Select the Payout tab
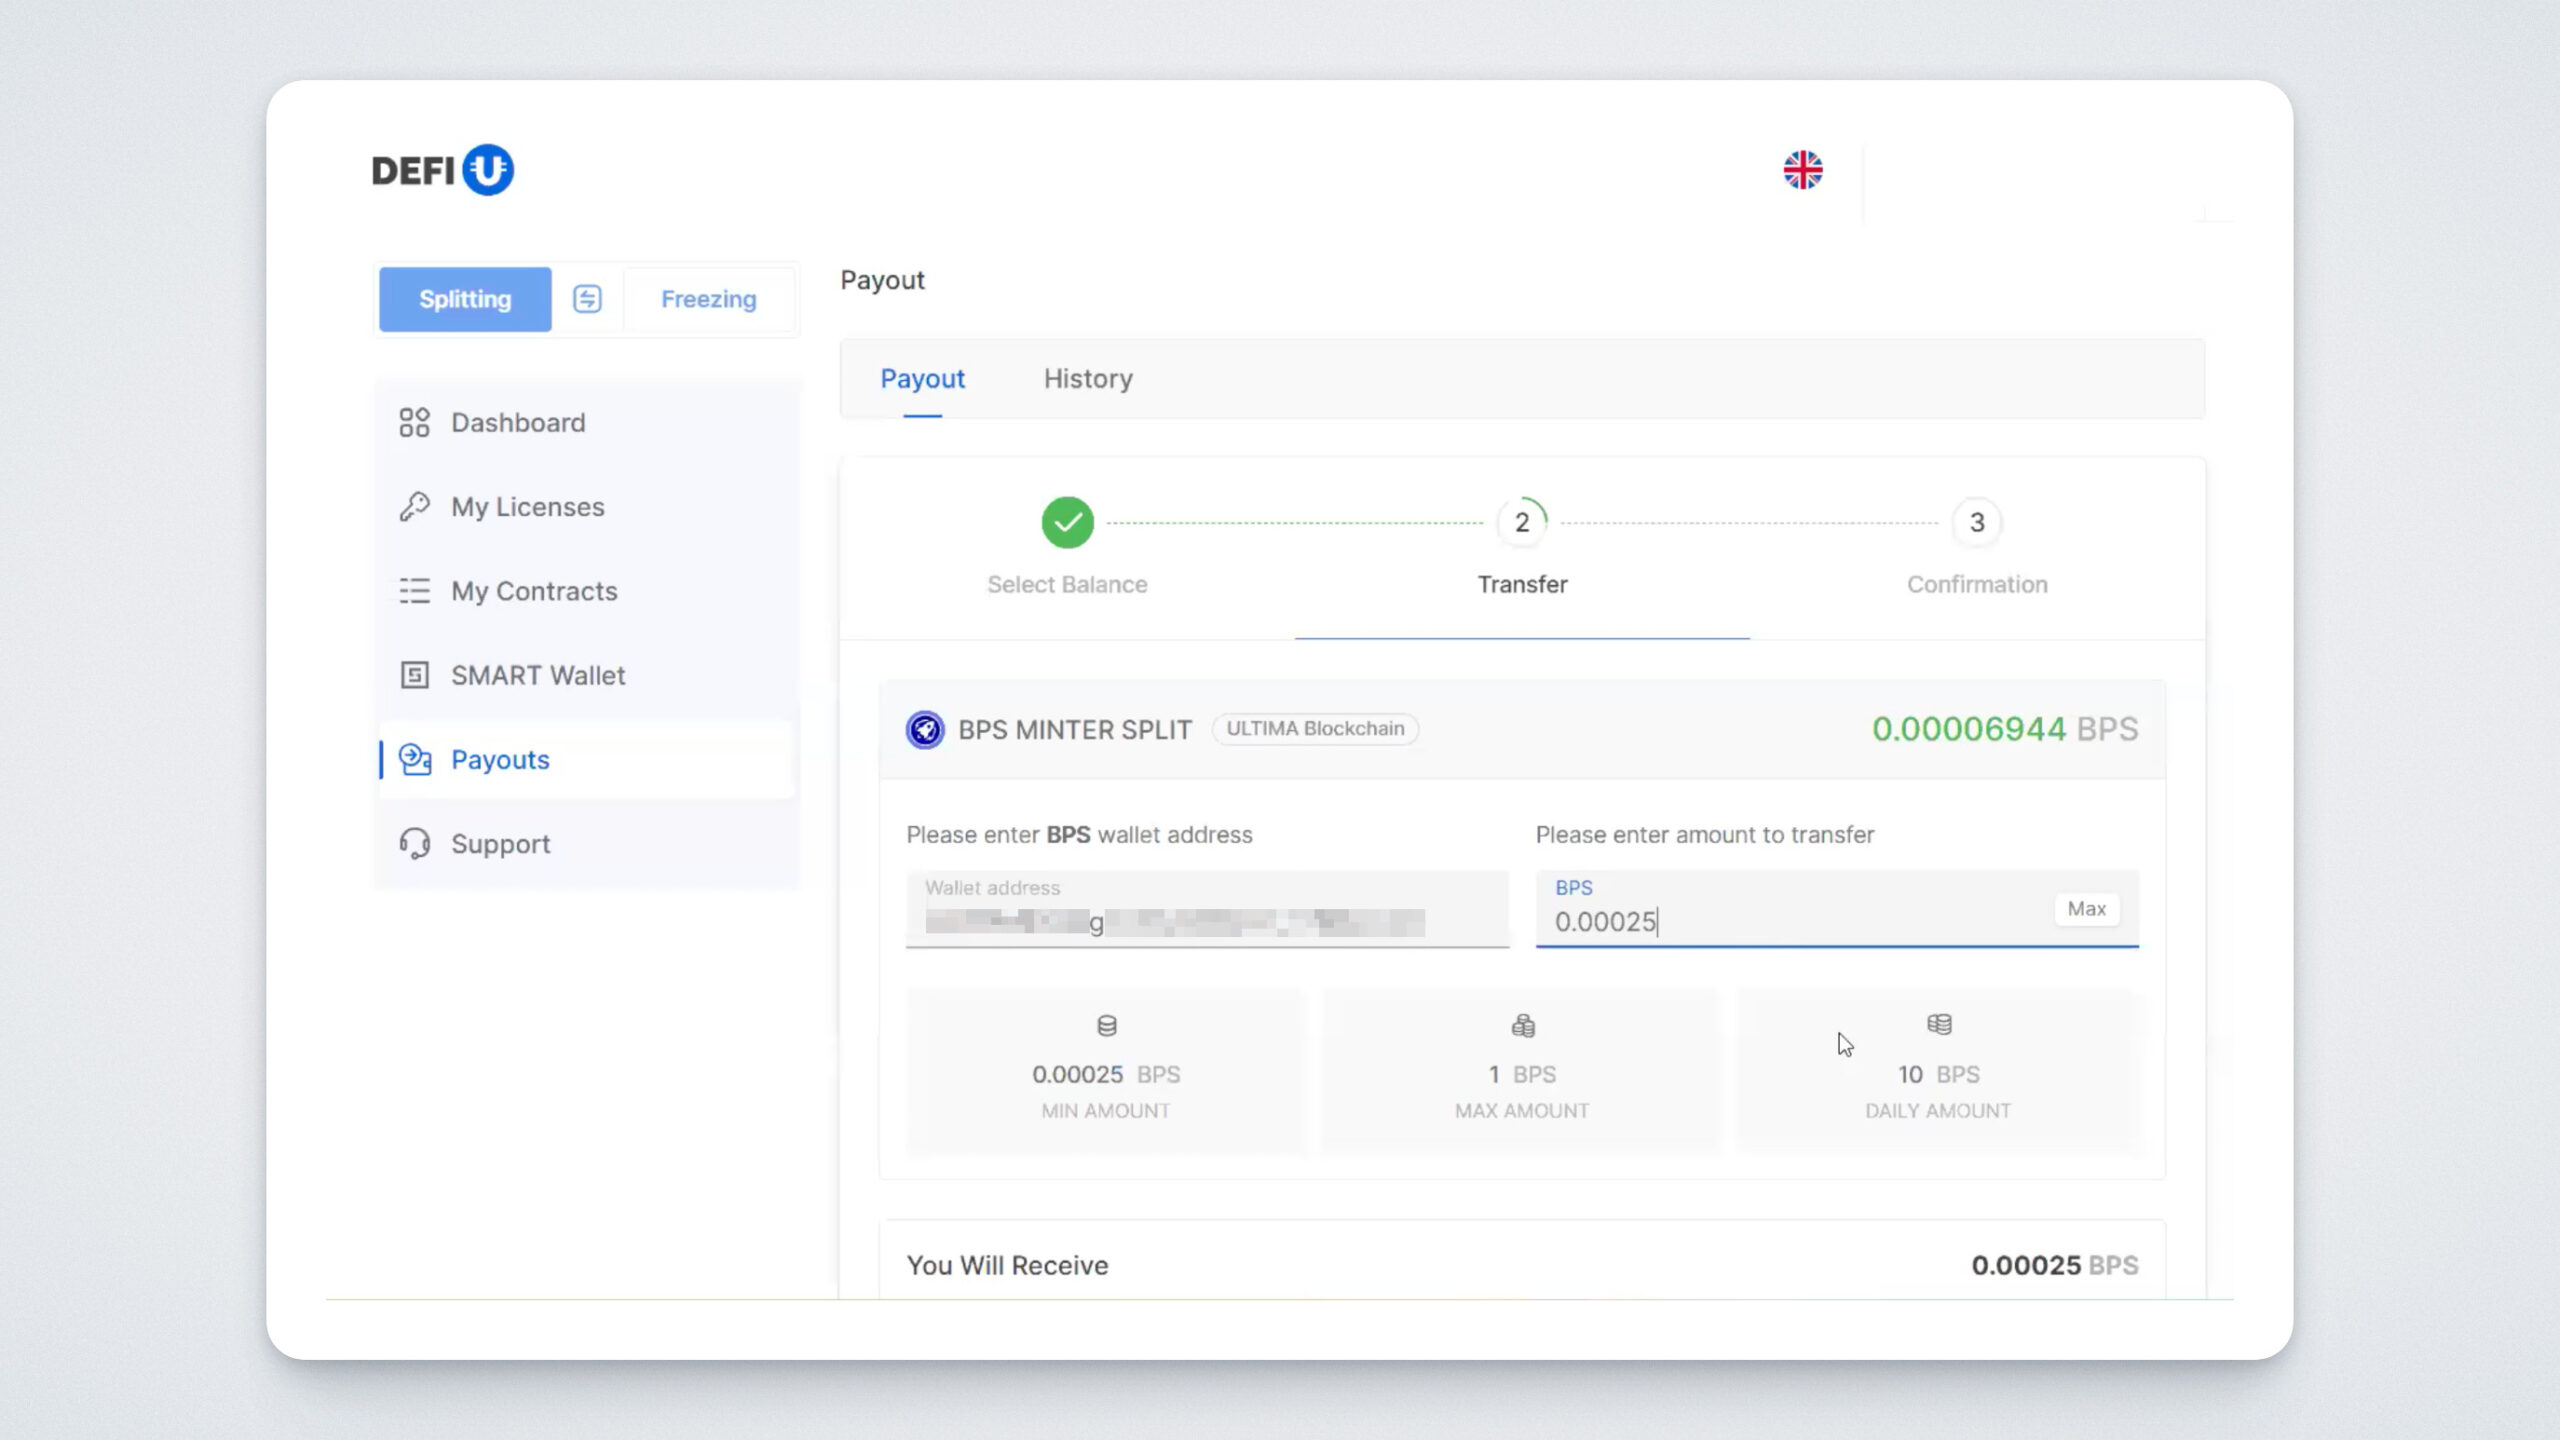Viewport: 2560px width, 1440px height. click(922, 379)
